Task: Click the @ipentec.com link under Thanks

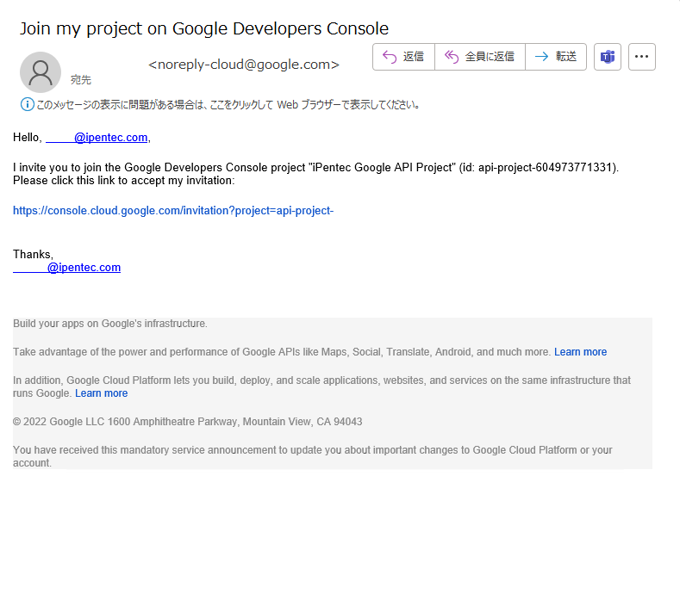Action: click(x=67, y=267)
